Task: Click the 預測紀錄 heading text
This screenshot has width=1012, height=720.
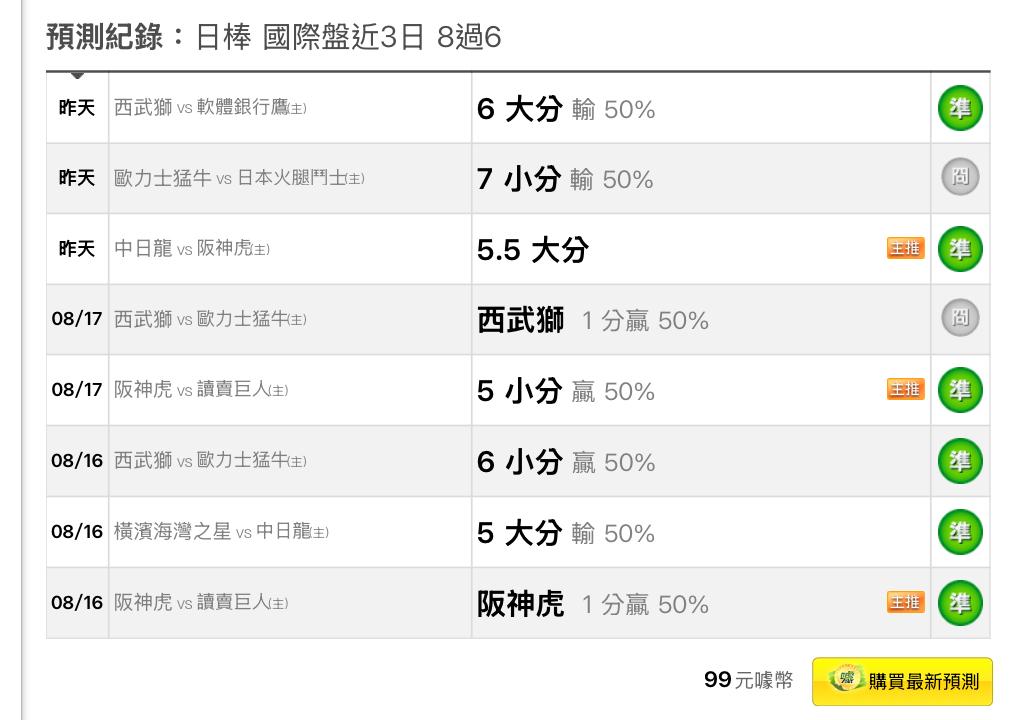Action: coord(105,37)
